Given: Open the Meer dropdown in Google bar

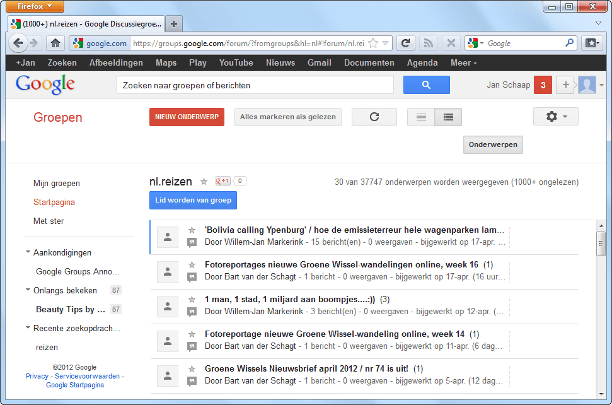Looking at the screenshot, I should click(464, 63).
